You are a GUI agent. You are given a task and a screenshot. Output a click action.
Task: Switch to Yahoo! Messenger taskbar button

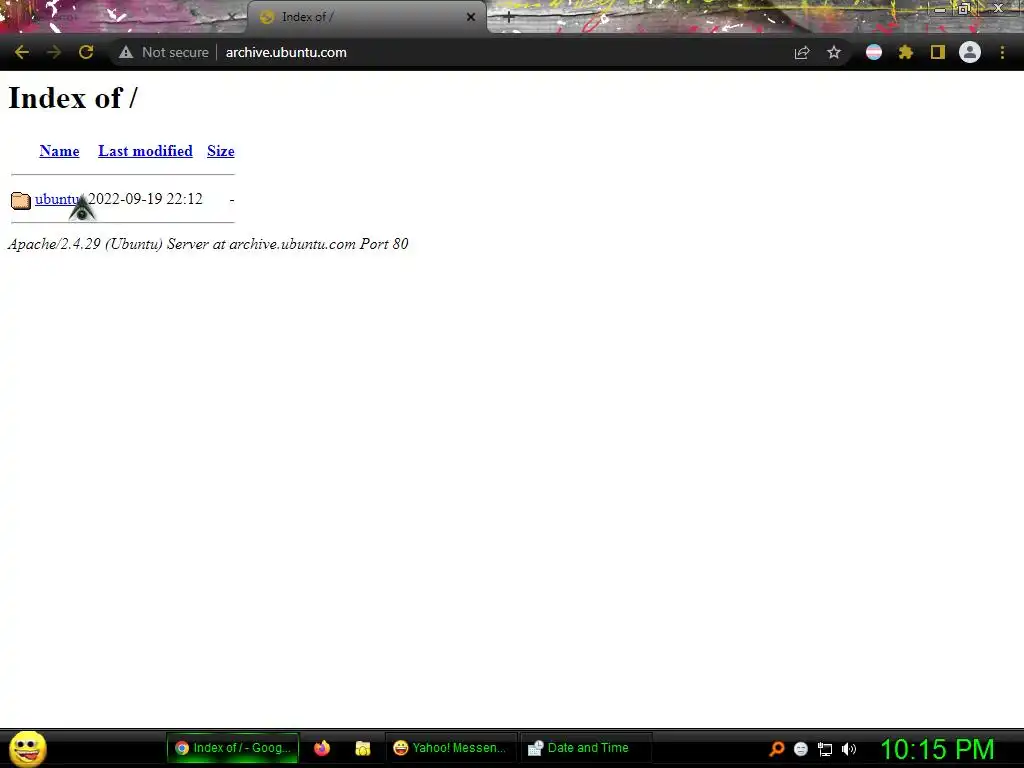click(451, 748)
